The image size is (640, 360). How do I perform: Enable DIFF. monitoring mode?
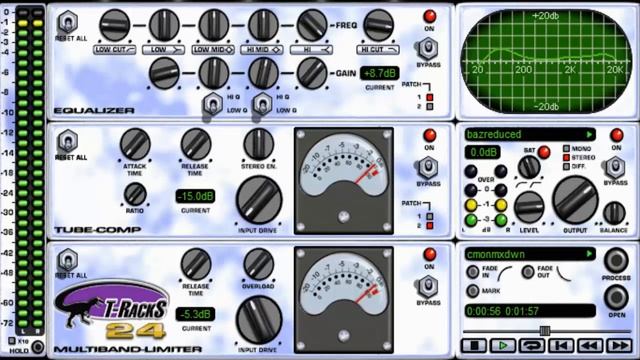click(x=567, y=167)
